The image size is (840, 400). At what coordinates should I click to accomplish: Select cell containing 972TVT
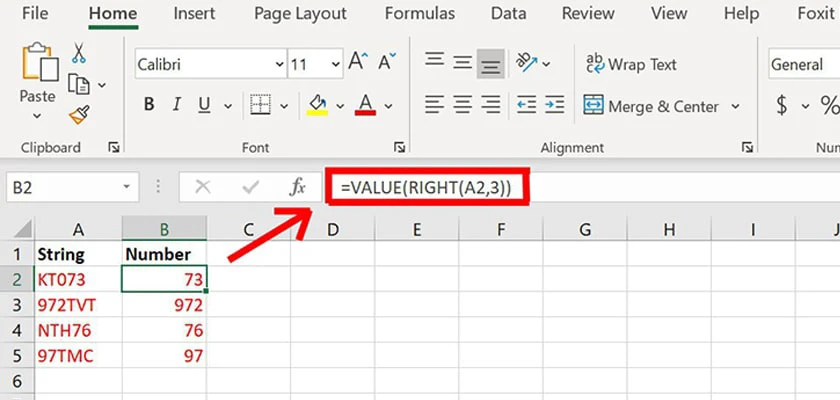78,305
